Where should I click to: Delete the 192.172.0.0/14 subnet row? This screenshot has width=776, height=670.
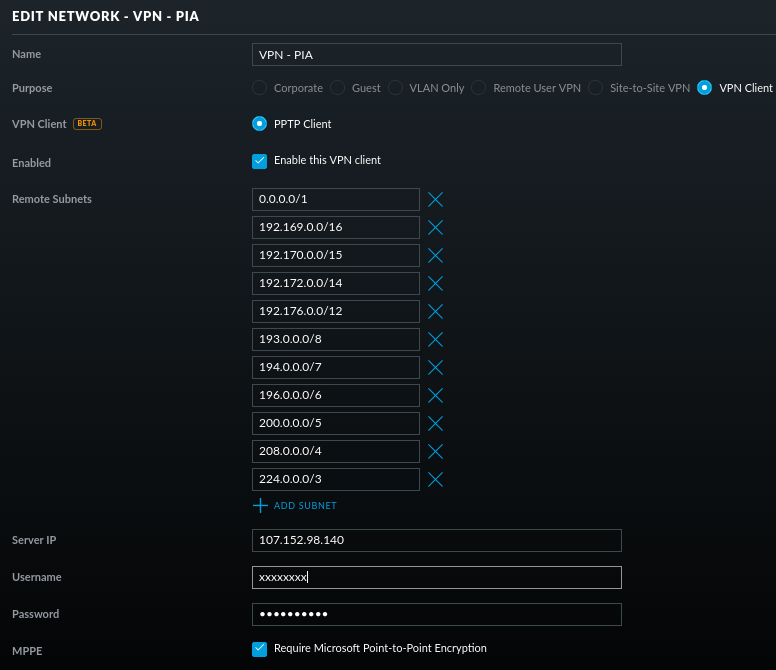tap(435, 283)
